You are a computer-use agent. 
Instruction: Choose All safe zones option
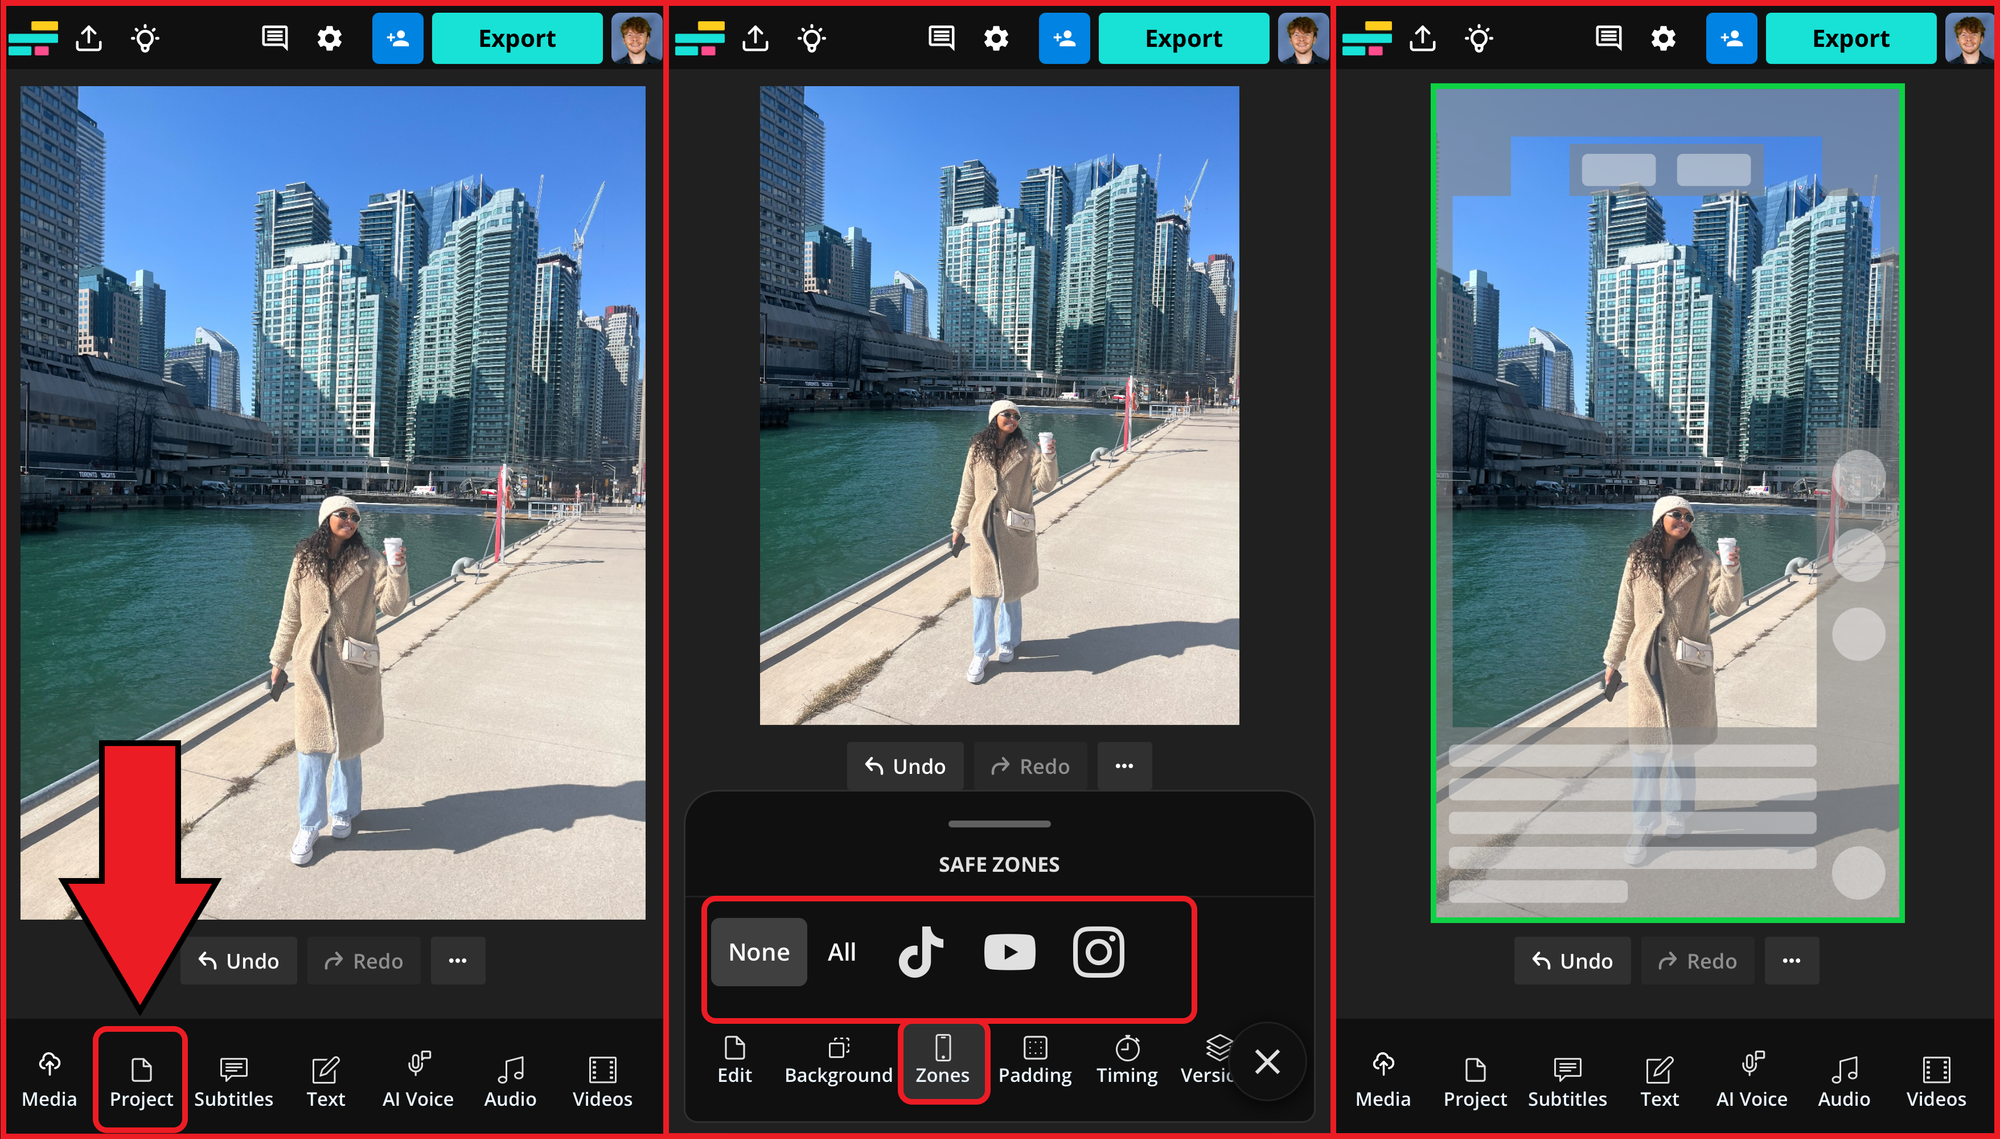841,952
